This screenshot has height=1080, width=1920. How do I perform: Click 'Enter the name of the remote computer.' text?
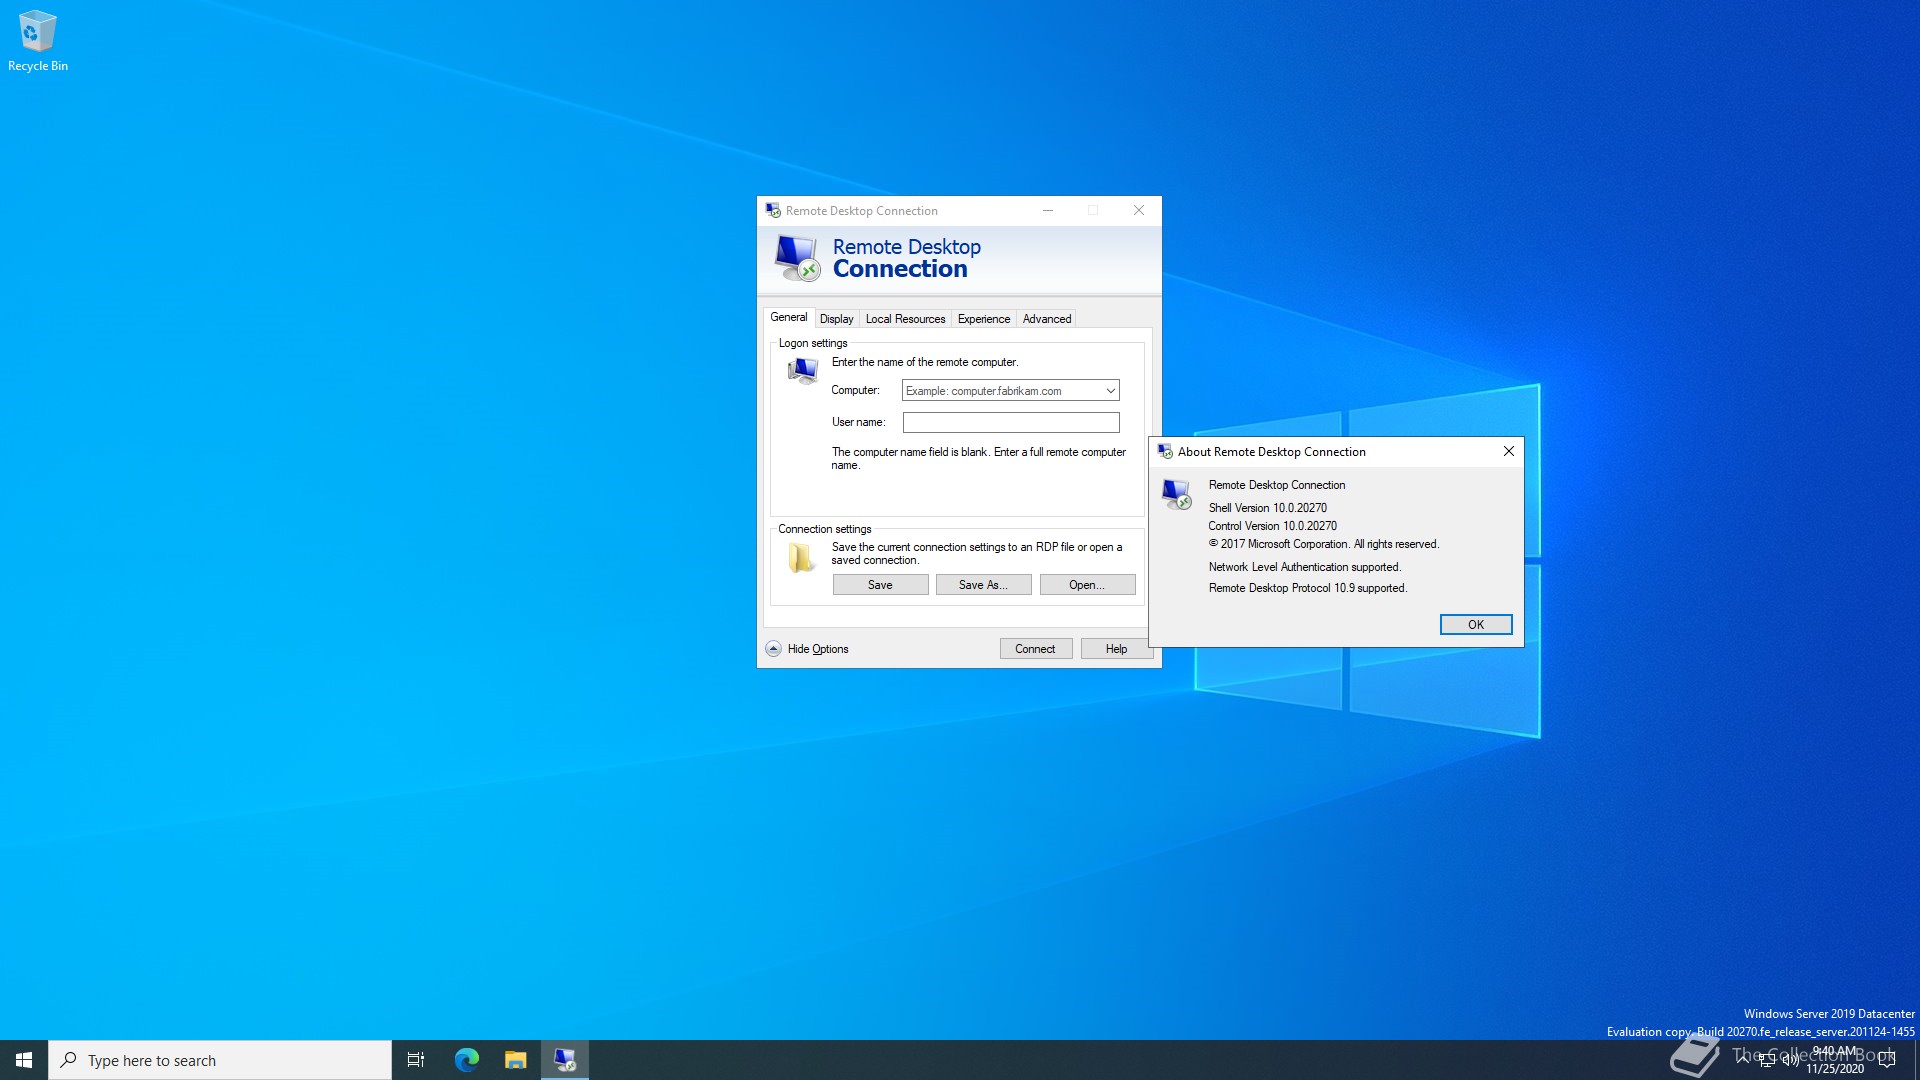[925, 362]
